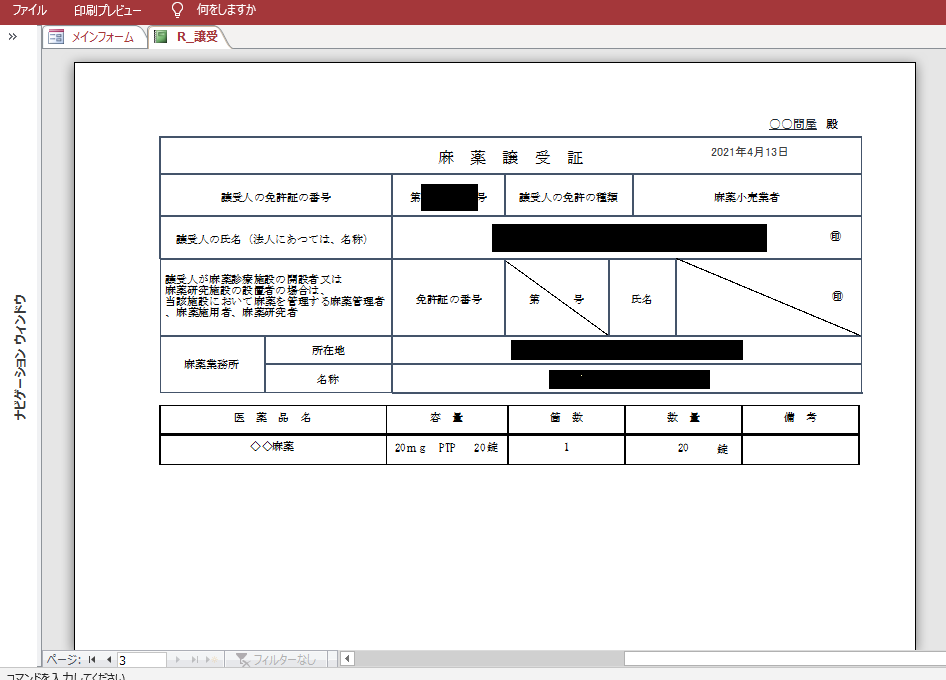
Task: Click horizontal scrollbar left arrow
Action: (348, 659)
